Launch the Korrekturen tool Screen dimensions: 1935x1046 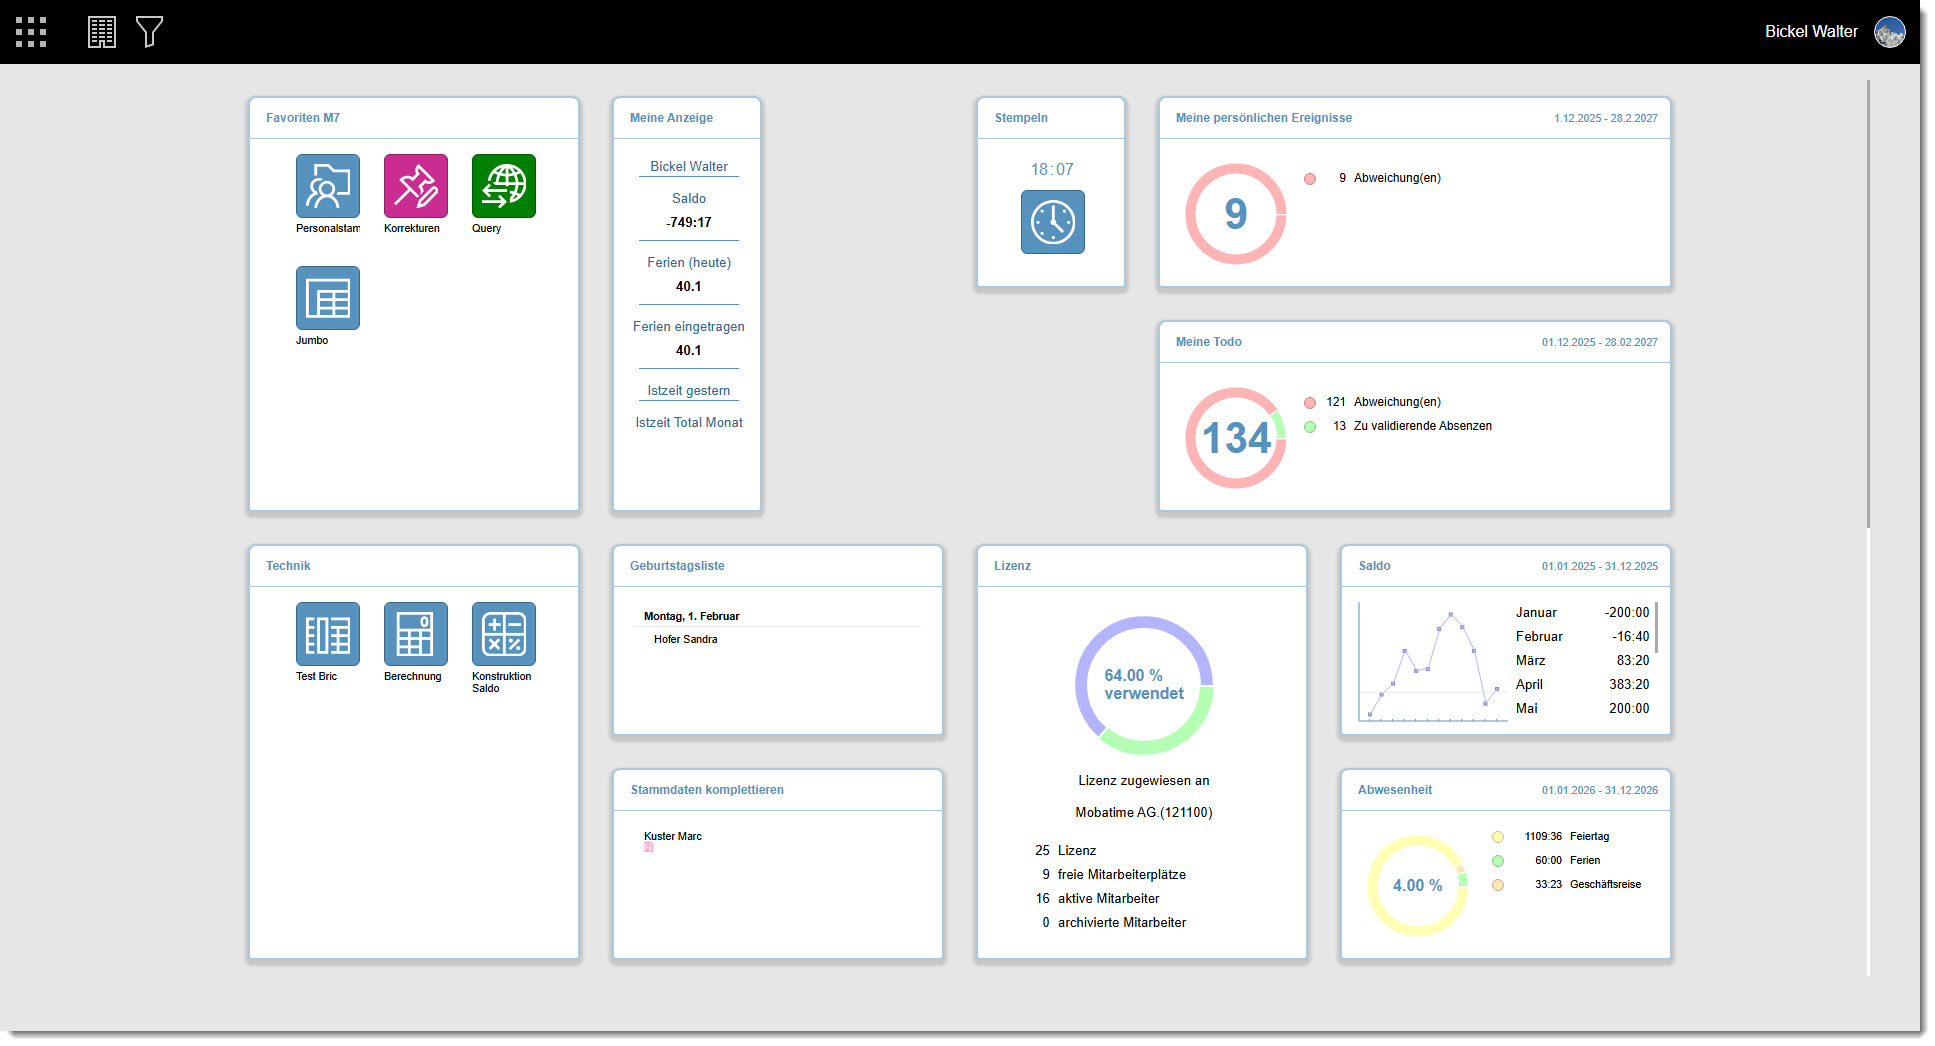[415, 186]
